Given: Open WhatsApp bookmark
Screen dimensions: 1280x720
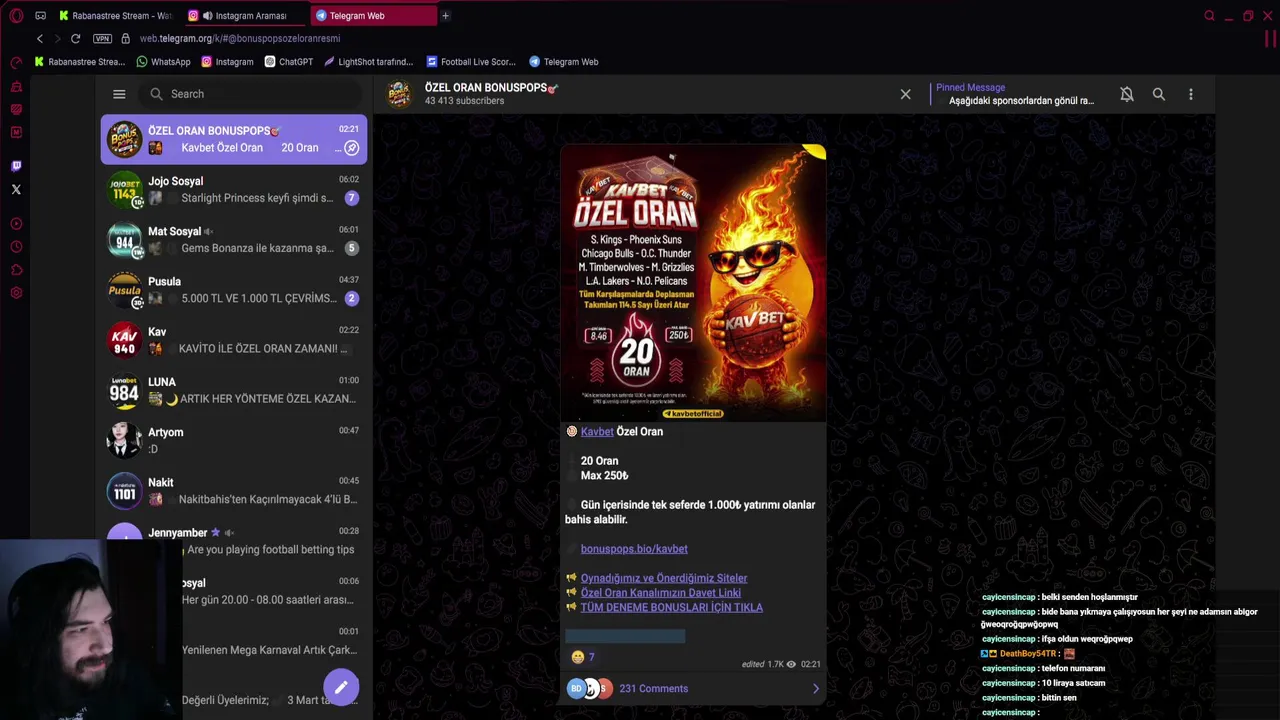Looking at the screenshot, I should tap(163, 62).
